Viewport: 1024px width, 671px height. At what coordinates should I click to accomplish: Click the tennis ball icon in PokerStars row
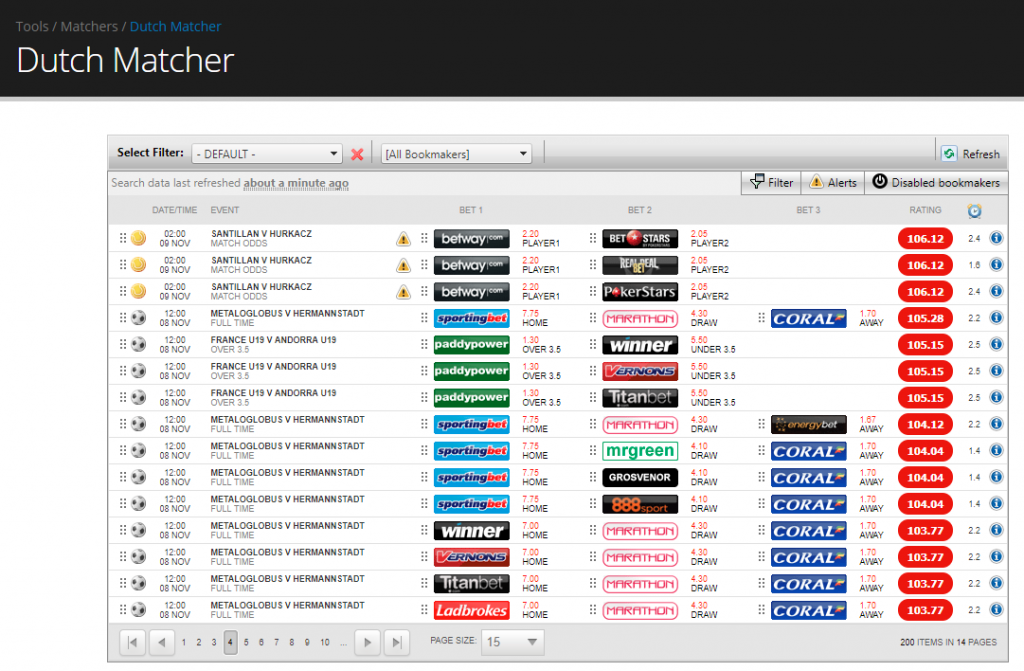[x=138, y=291]
